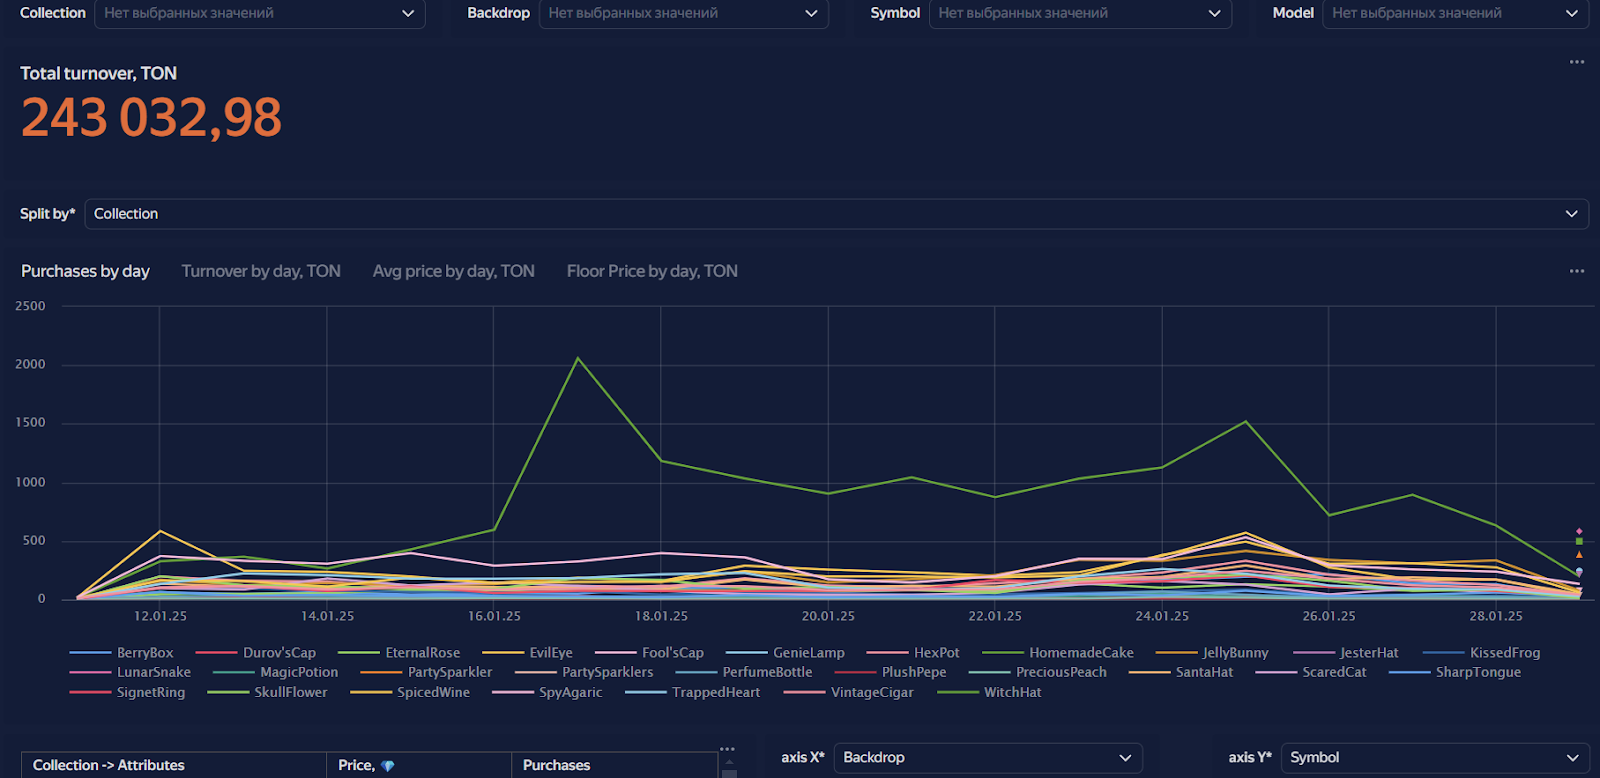
Task: Click the 12.01.25 date label on the x-axis
Action: tap(160, 616)
